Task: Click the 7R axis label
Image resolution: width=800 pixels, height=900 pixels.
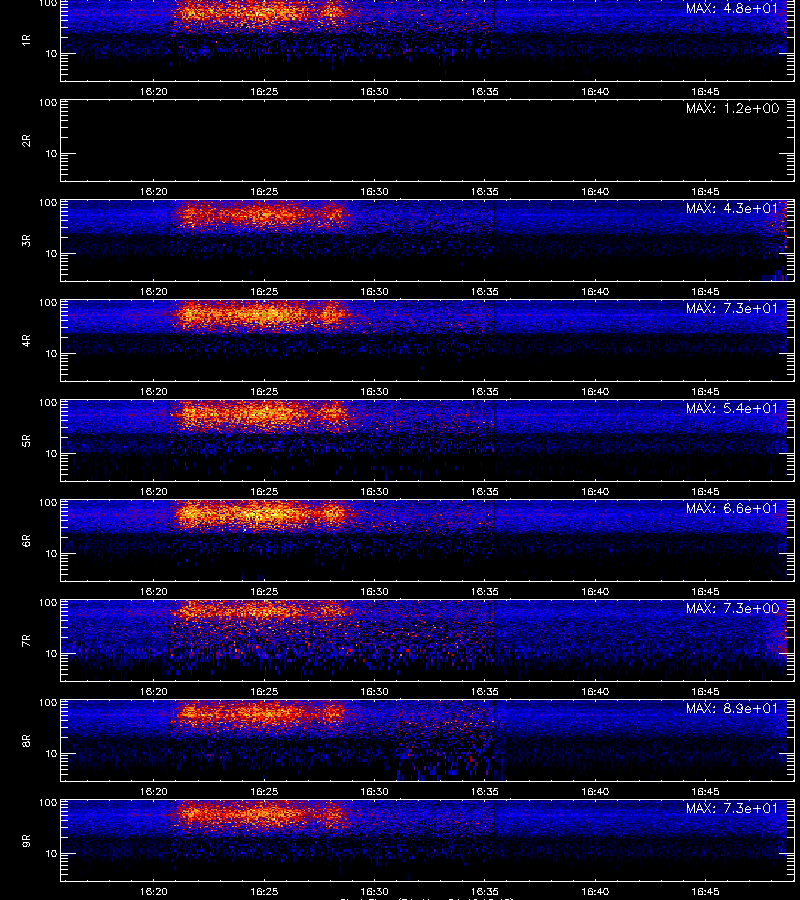Action: click(x=26, y=641)
